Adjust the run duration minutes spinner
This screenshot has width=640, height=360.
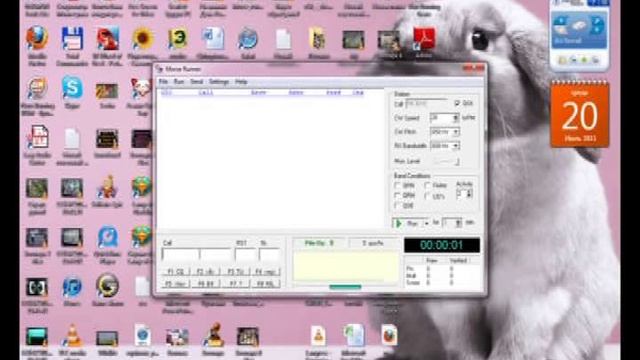tap(459, 223)
